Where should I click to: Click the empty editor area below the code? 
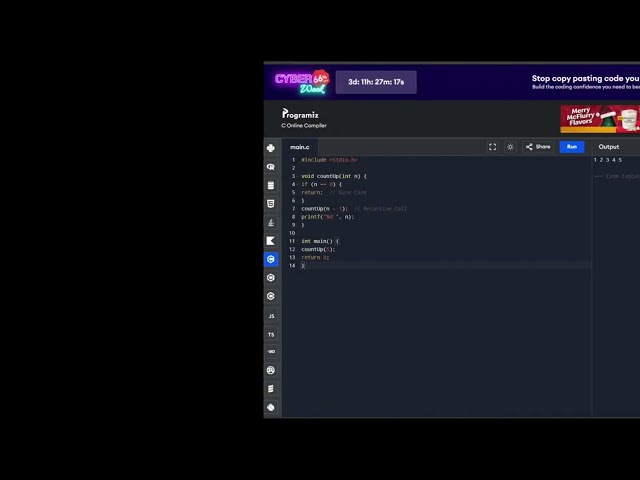point(437,343)
